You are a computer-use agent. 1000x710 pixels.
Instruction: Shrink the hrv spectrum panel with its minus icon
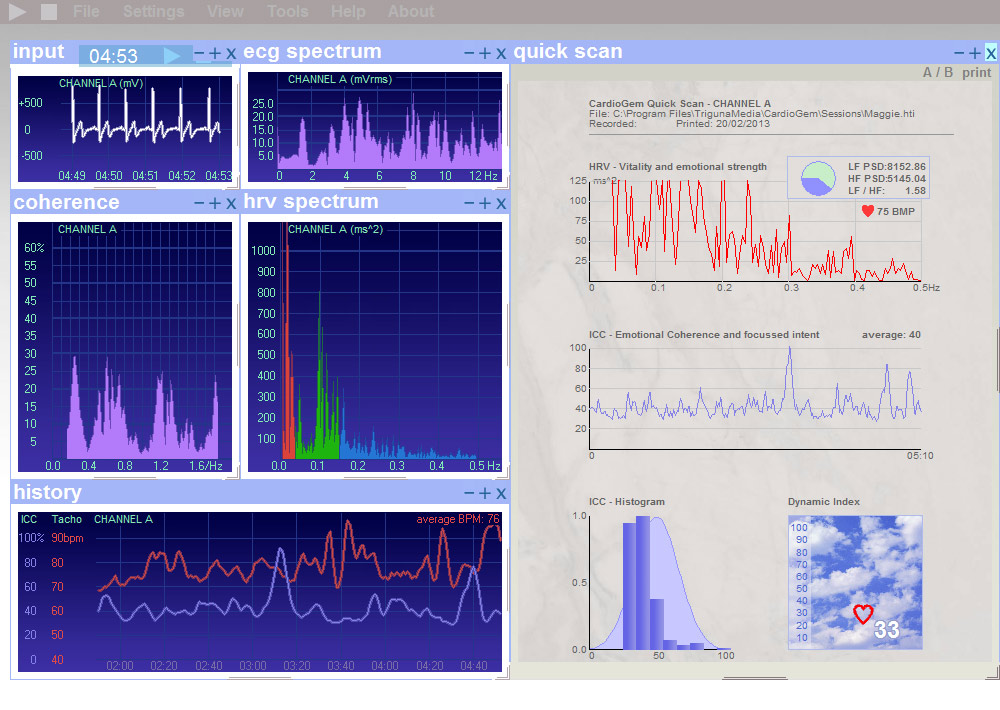coord(469,203)
